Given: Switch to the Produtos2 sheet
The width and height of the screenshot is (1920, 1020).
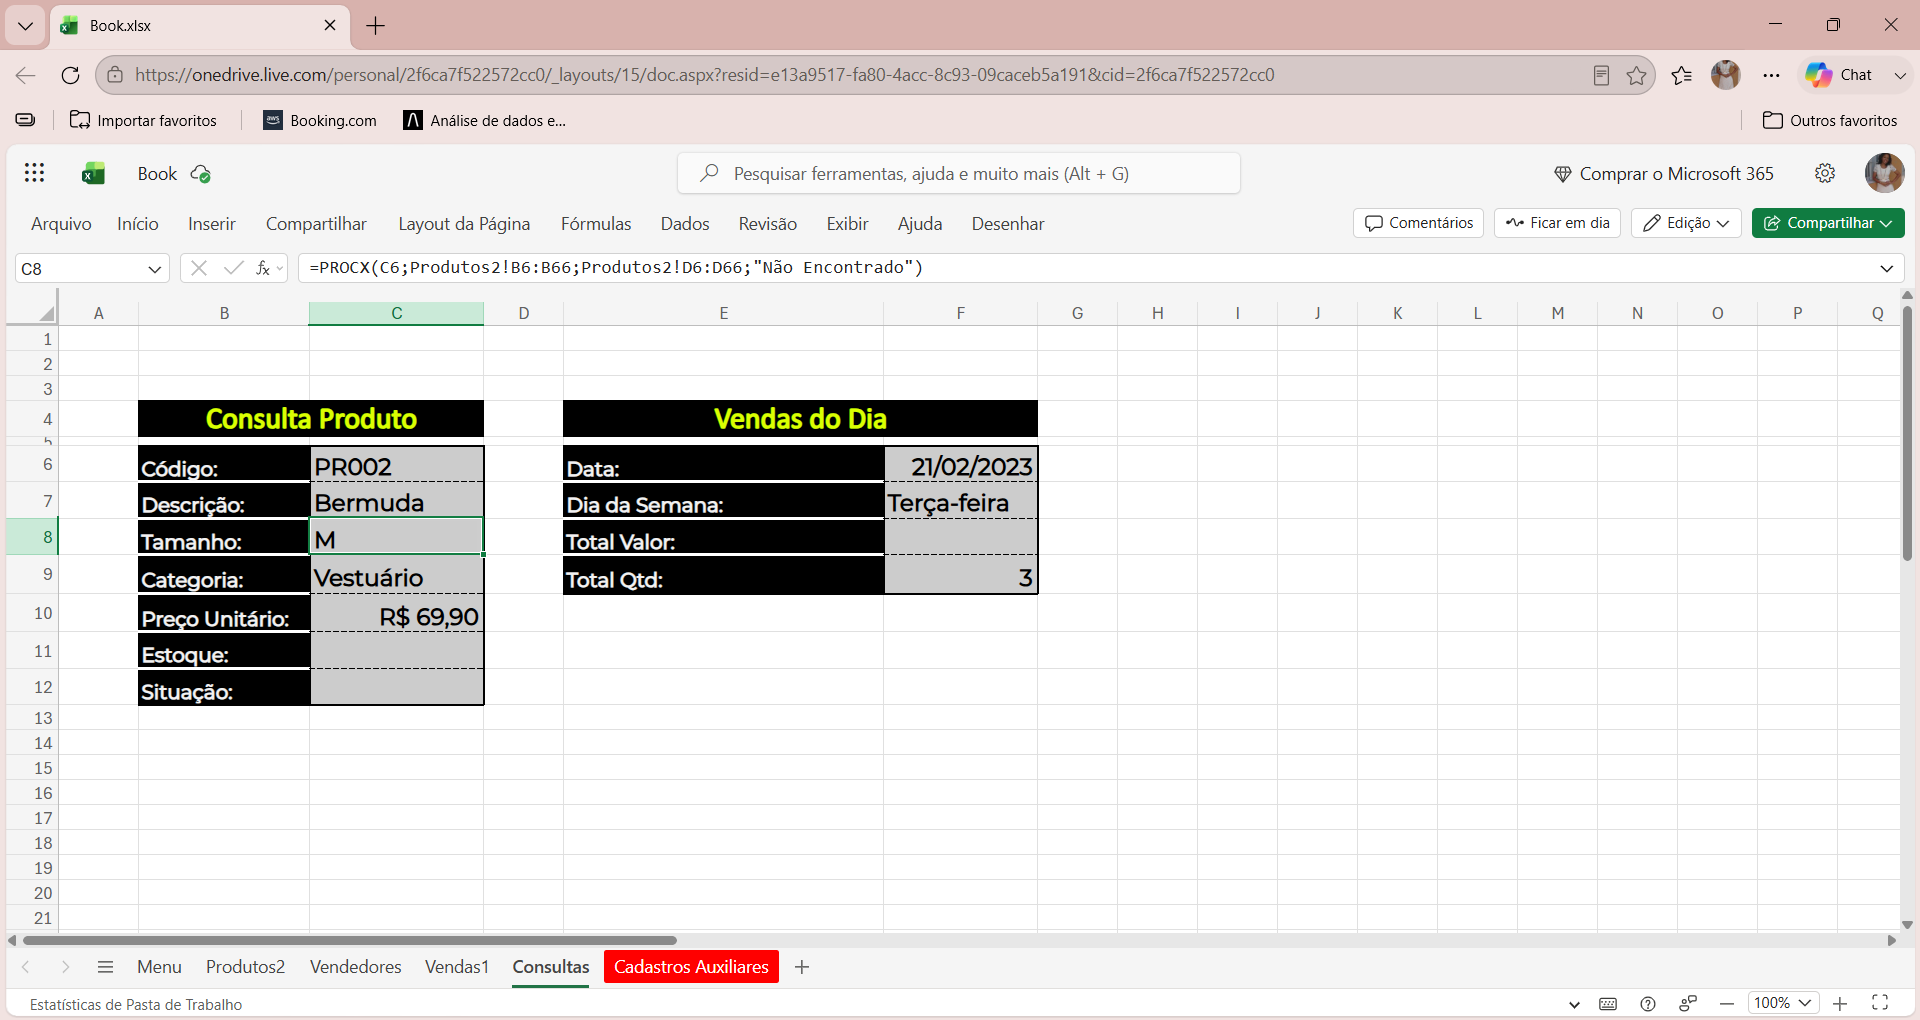Looking at the screenshot, I should coord(245,967).
